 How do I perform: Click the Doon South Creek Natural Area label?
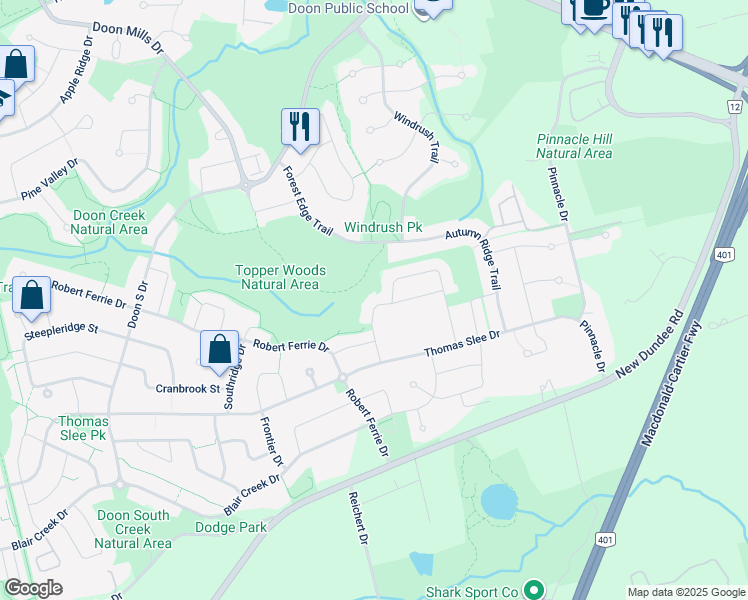(133, 529)
